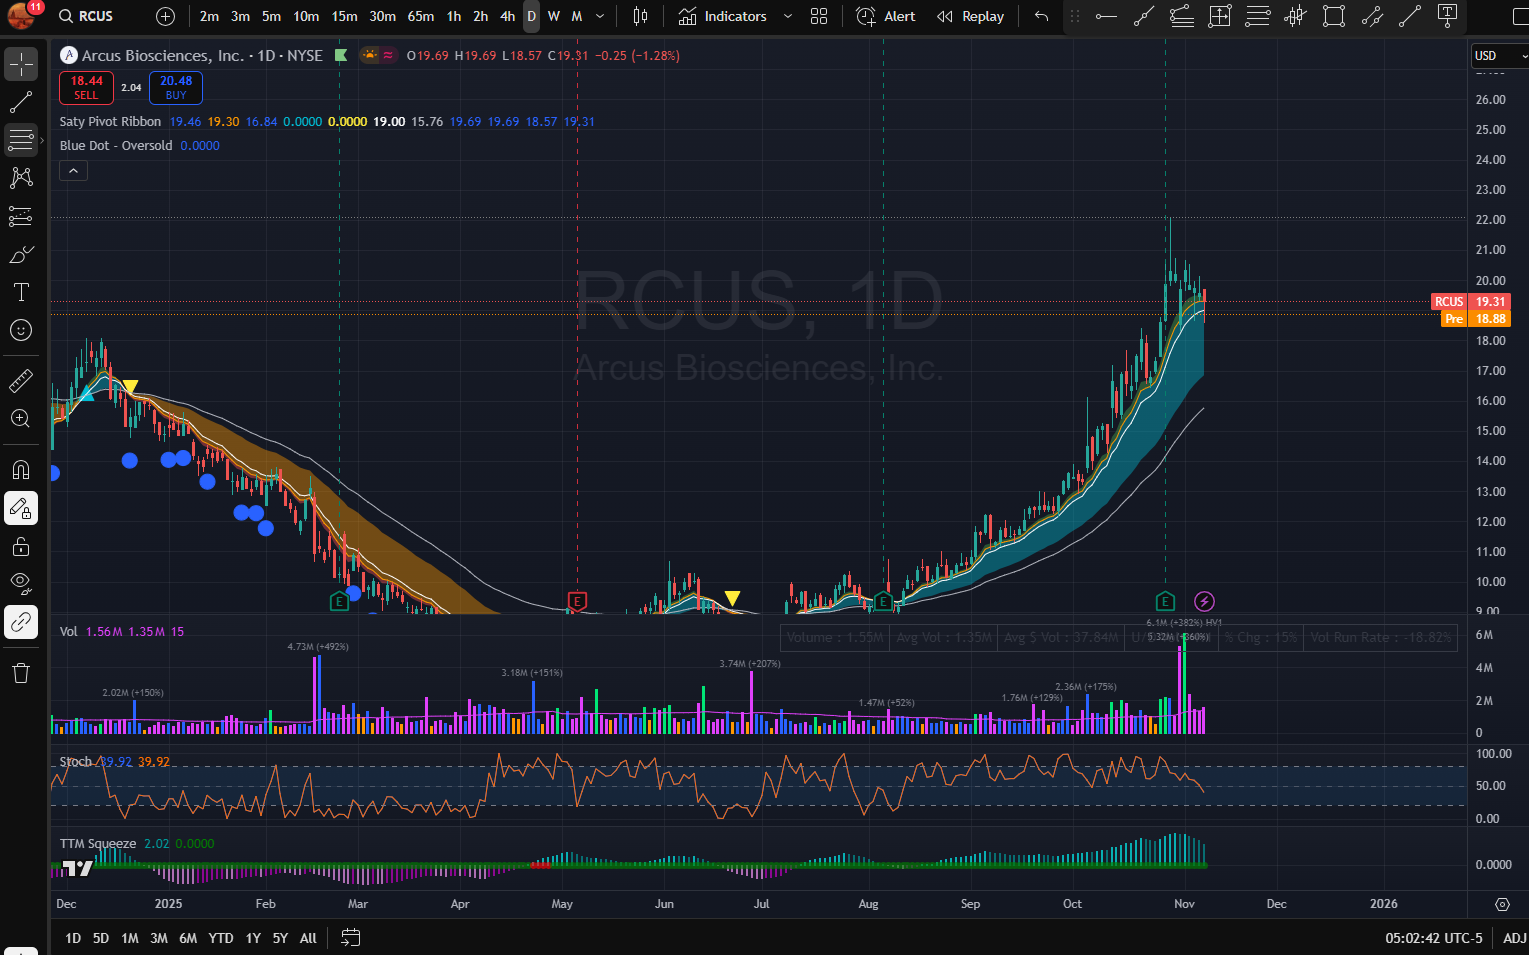Select horizontal line in drawing favorites toolbar
This screenshot has width=1529, height=955.
coord(1106,16)
